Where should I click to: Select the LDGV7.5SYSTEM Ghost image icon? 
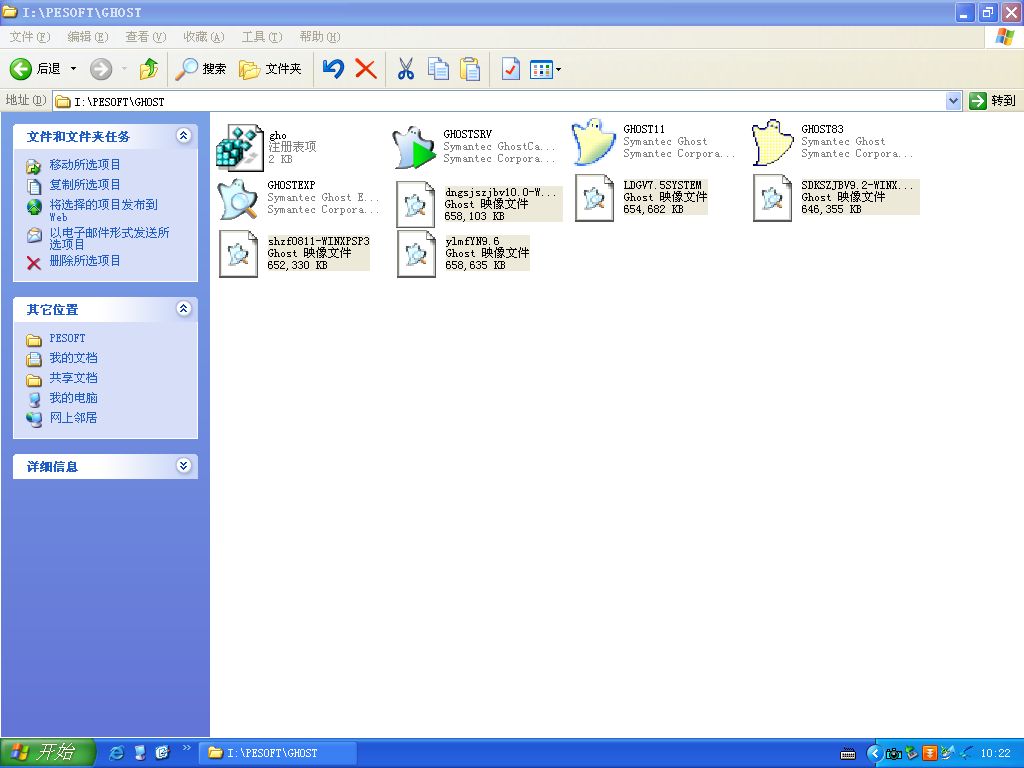tap(594, 197)
